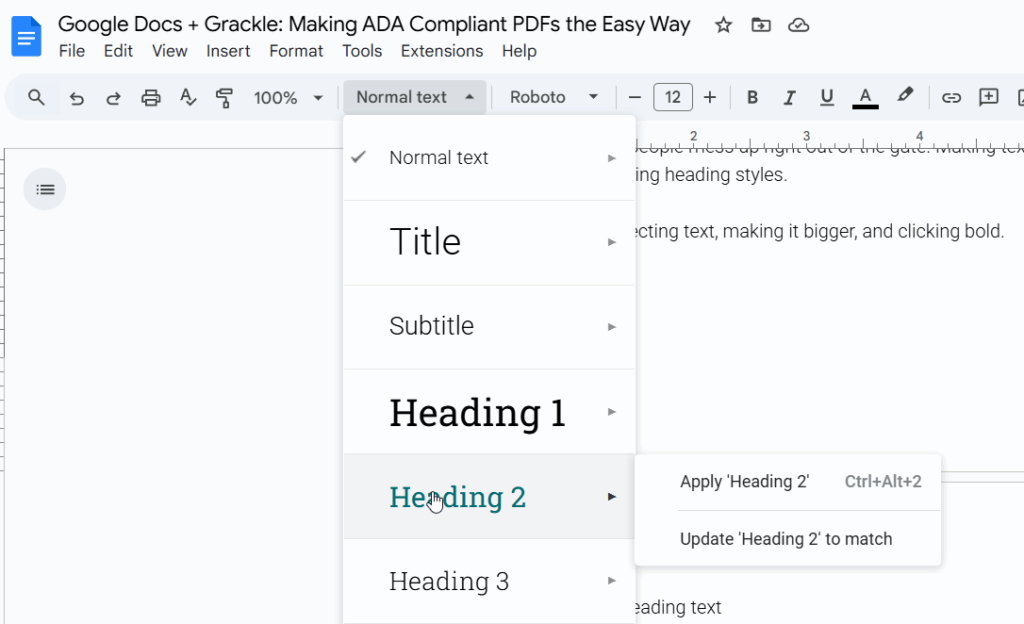Click the print icon in toolbar
This screenshot has width=1024, height=624.
pyautogui.click(x=151, y=98)
